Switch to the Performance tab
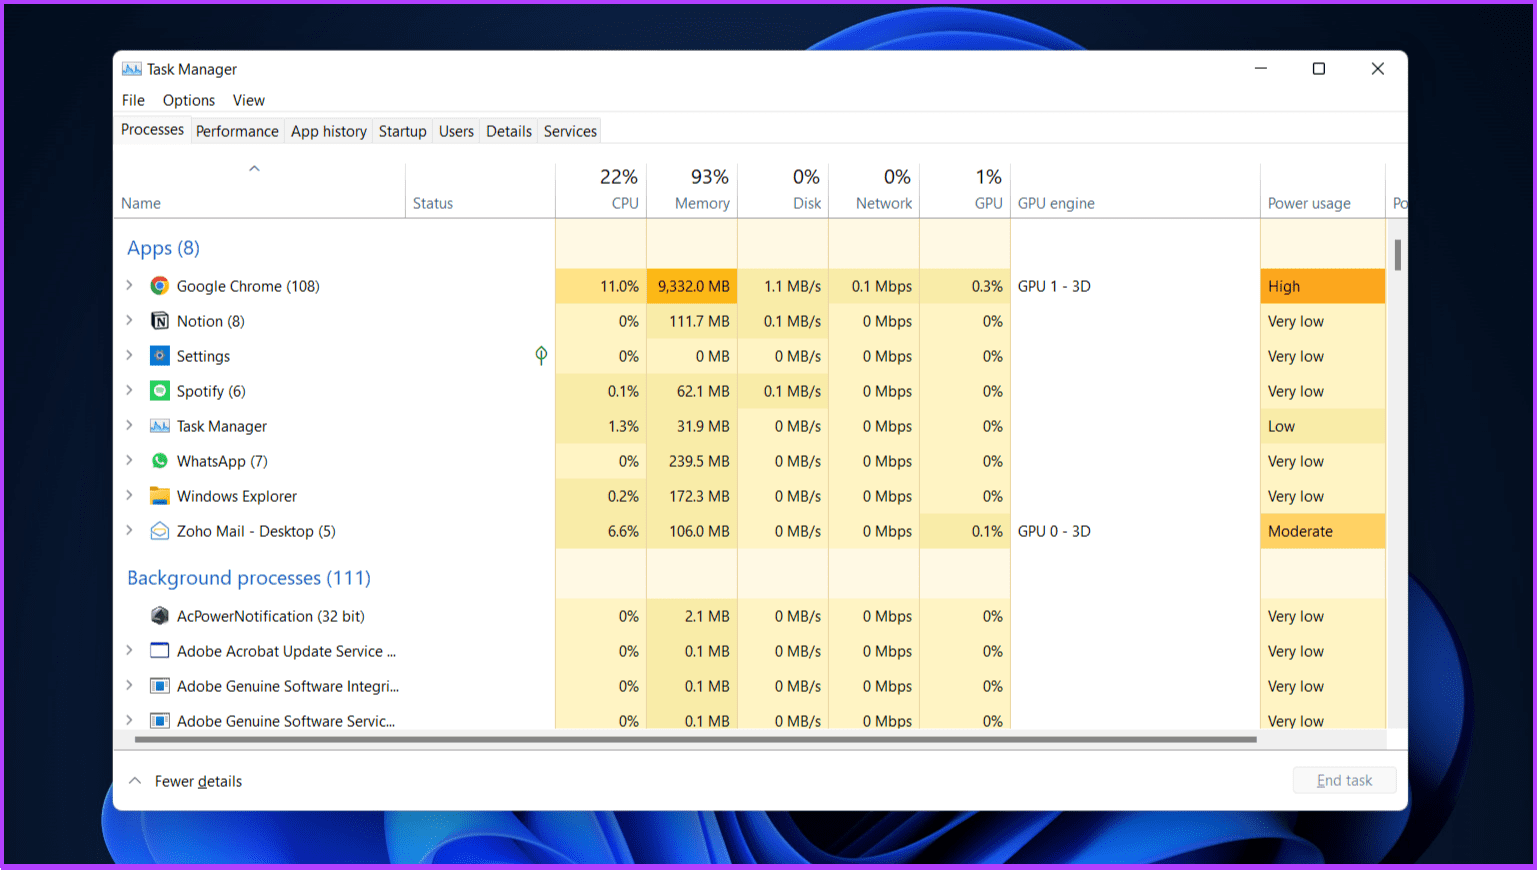 pyautogui.click(x=237, y=131)
